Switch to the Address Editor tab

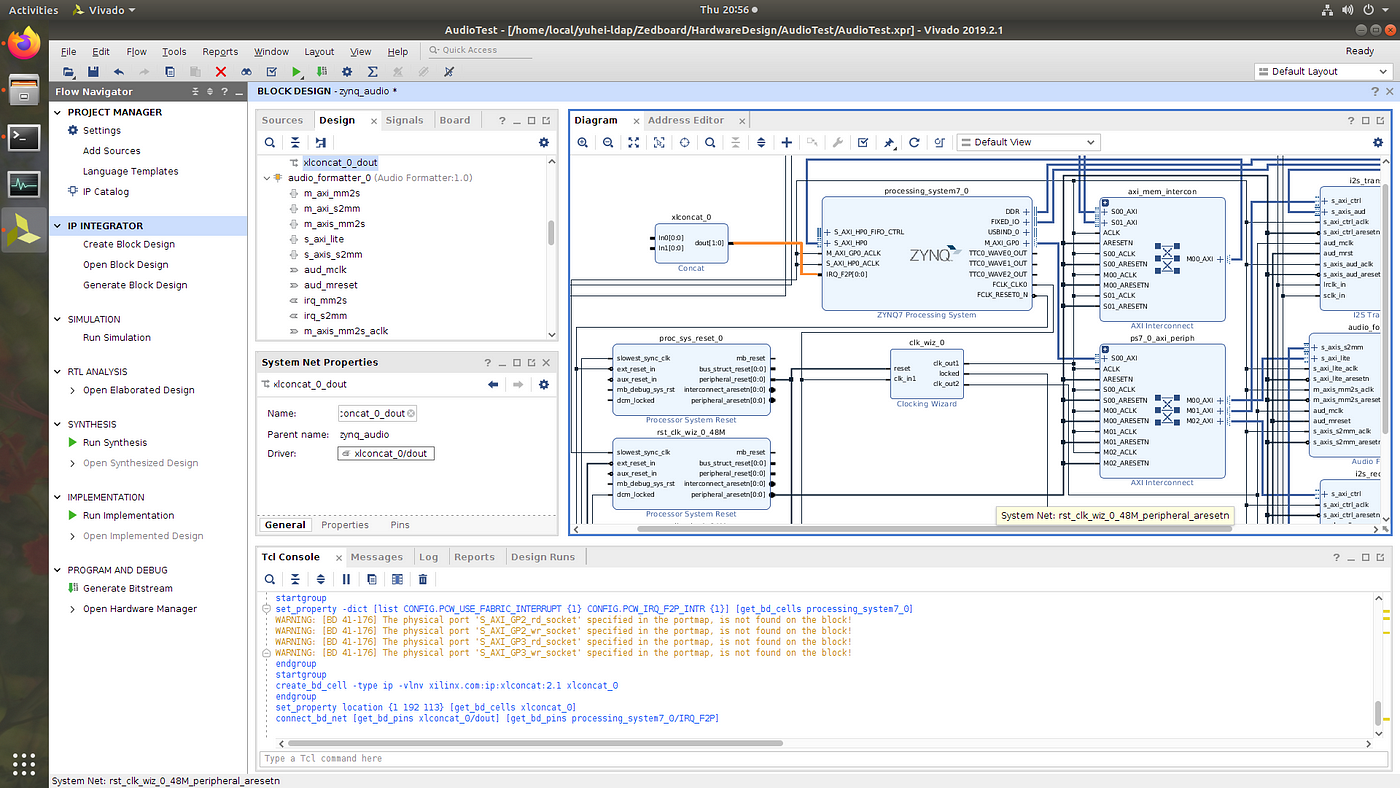686,120
